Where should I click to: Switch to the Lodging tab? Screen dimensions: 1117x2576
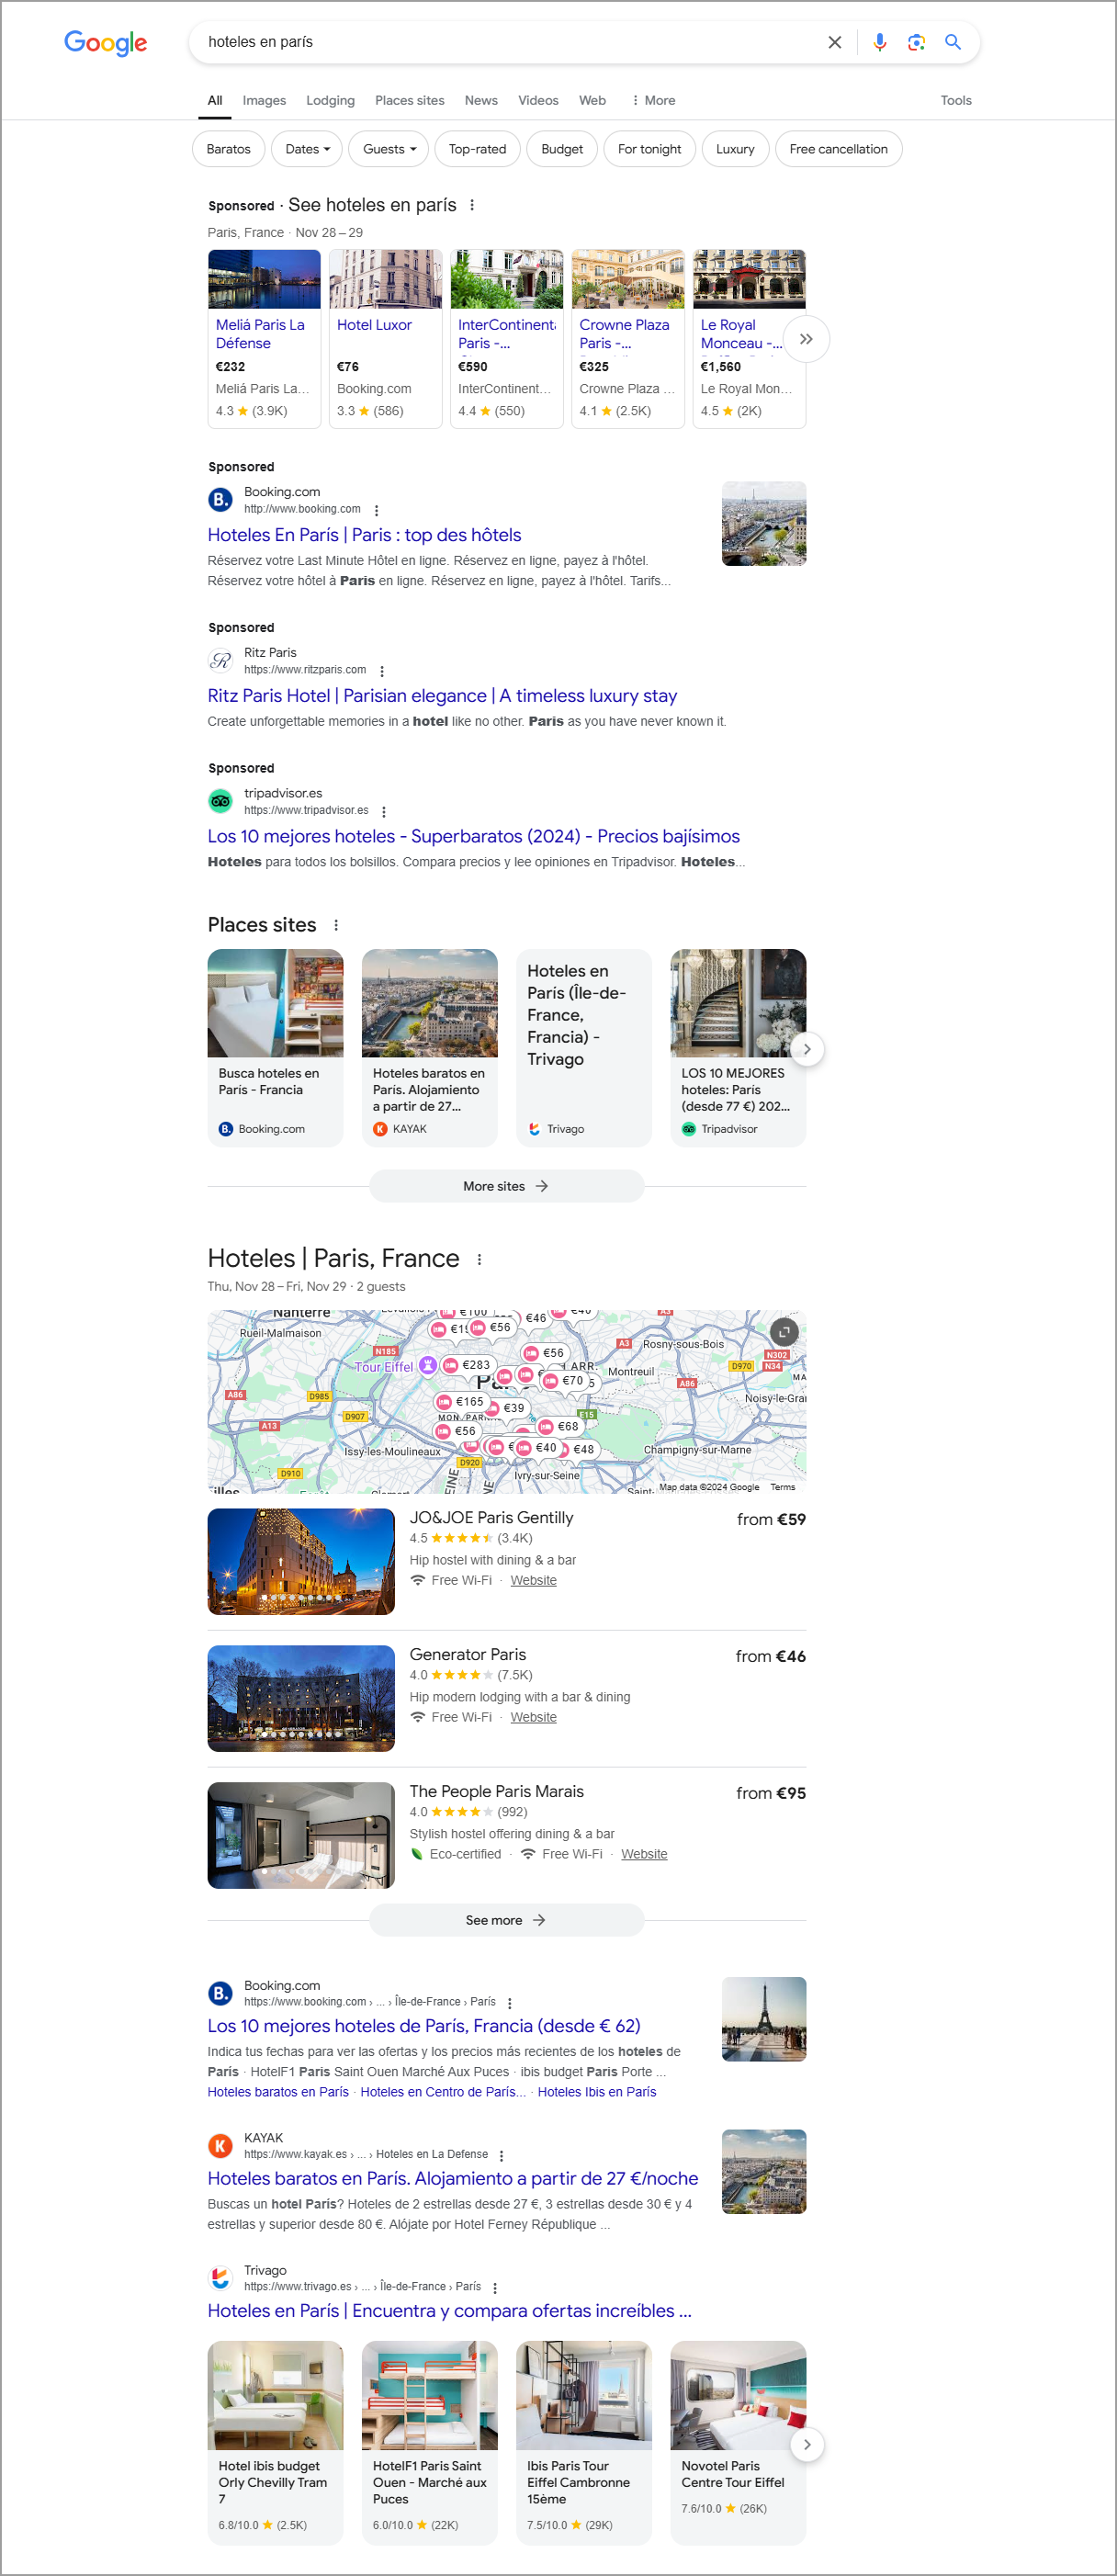330,100
